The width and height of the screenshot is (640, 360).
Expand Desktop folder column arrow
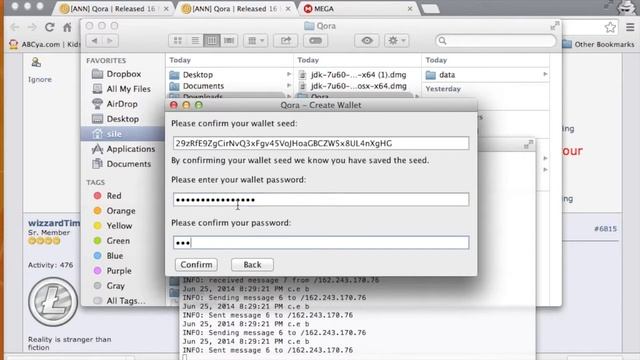pyautogui.click(x=289, y=74)
